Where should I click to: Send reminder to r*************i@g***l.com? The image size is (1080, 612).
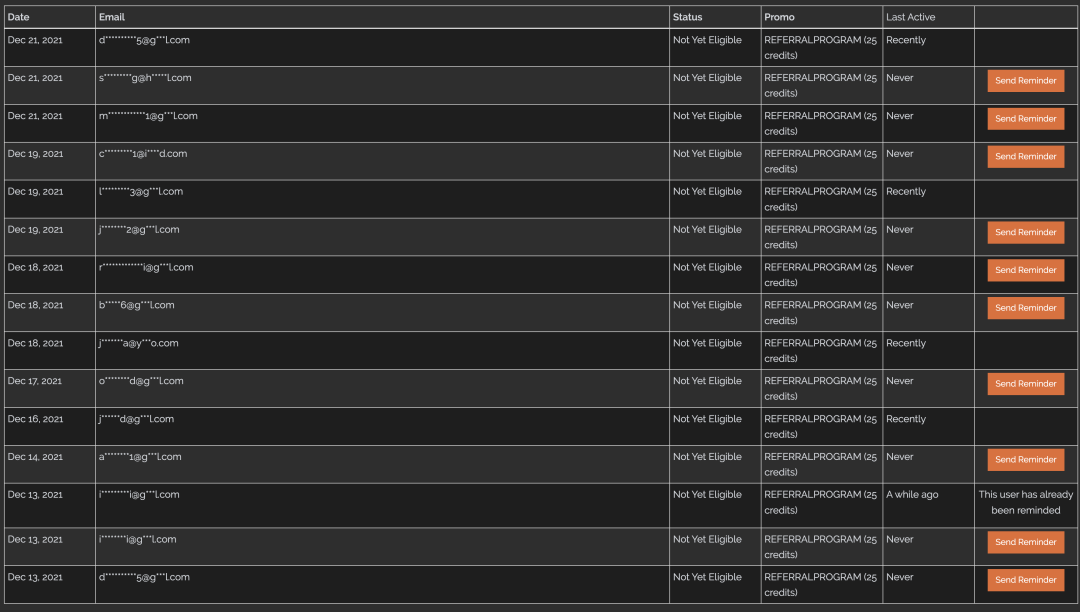pos(1026,270)
